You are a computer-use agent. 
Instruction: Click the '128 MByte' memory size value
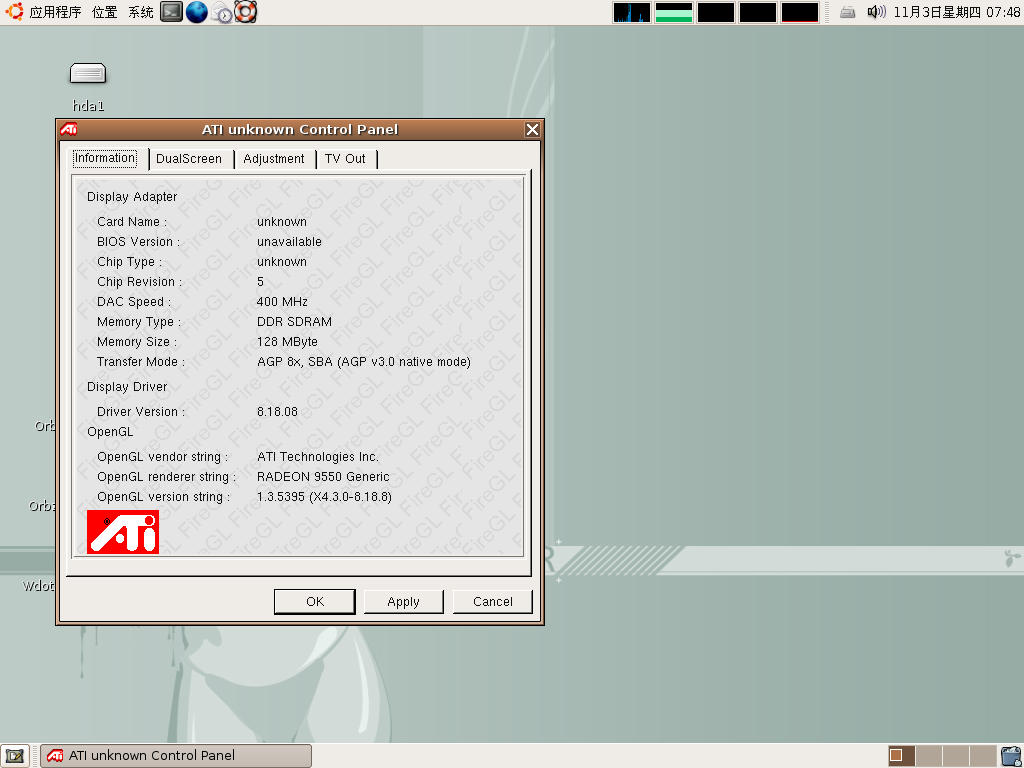click(287, 342)
